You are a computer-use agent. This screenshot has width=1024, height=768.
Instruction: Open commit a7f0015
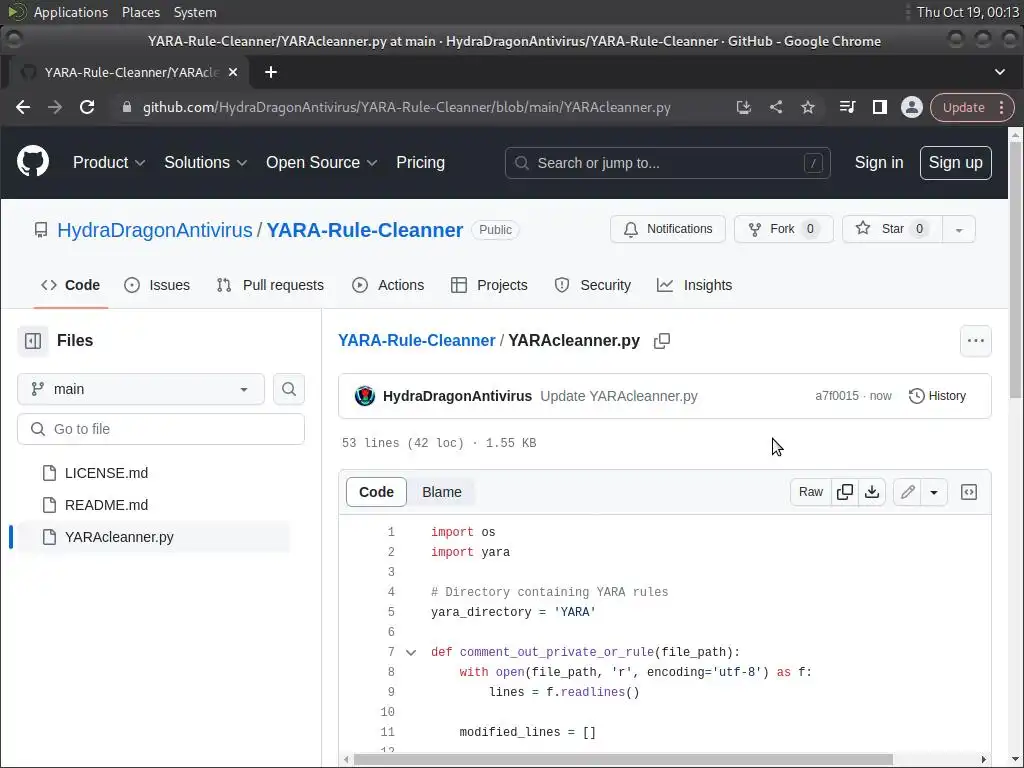click(837, 396)
